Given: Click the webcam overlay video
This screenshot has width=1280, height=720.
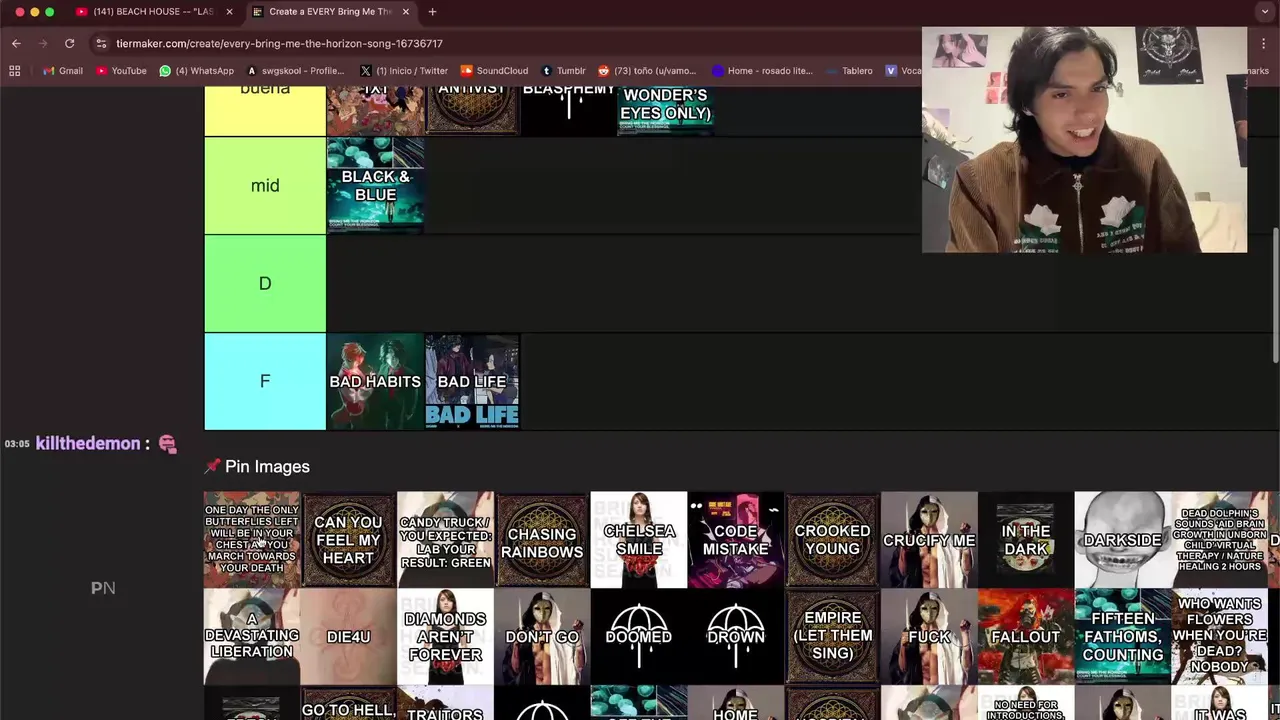Looking at the screenshot, I should pos(1084,140).
